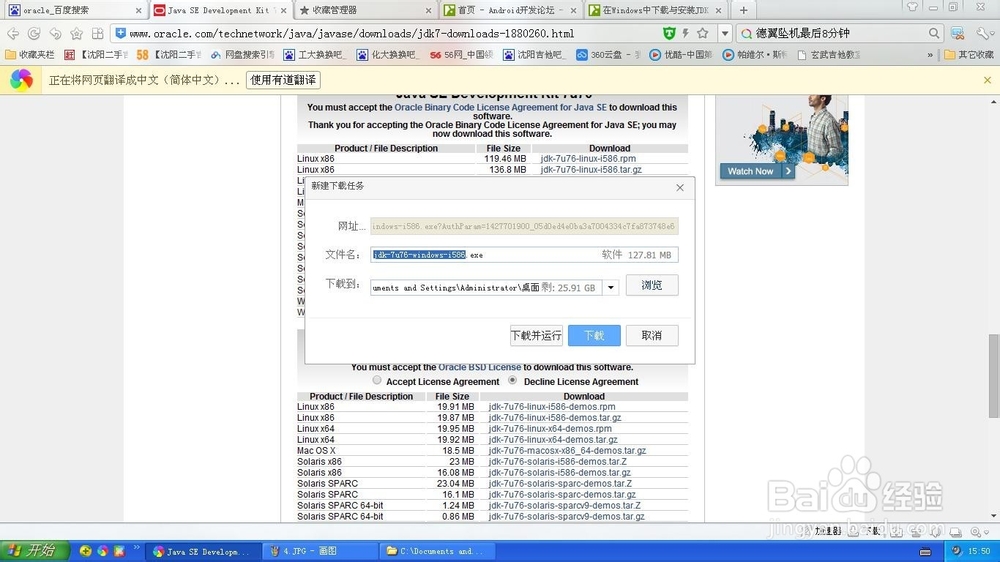Switch to oracle_百度搜索 tab

point(74,10)
